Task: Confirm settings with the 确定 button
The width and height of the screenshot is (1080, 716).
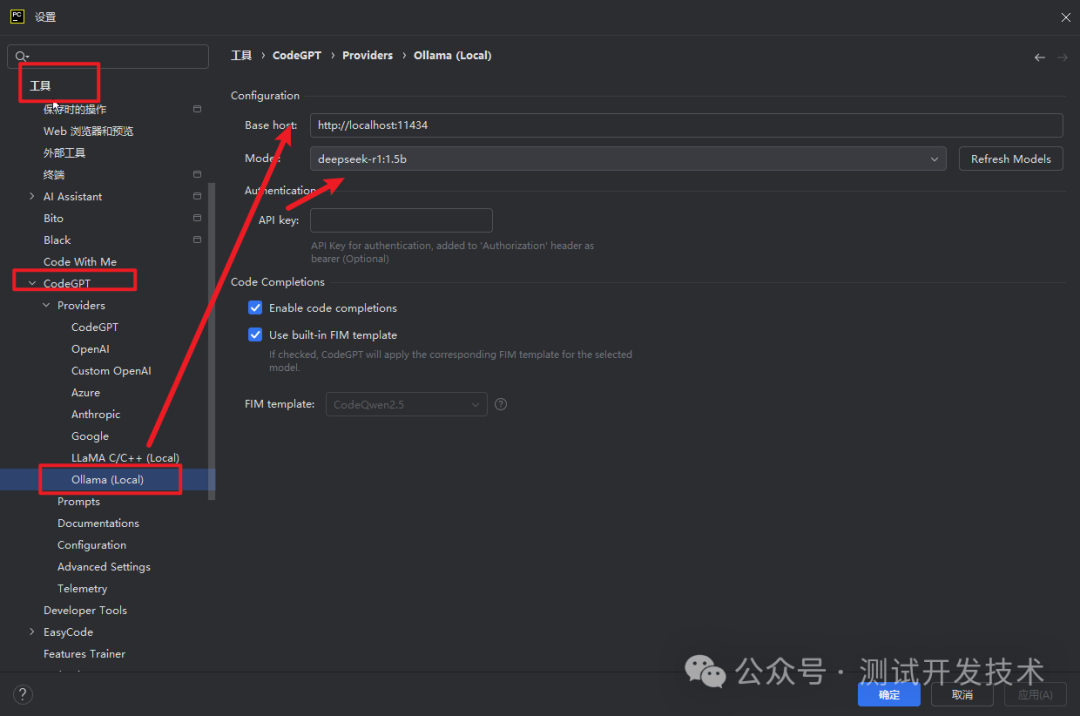Action: coord(889,695)
